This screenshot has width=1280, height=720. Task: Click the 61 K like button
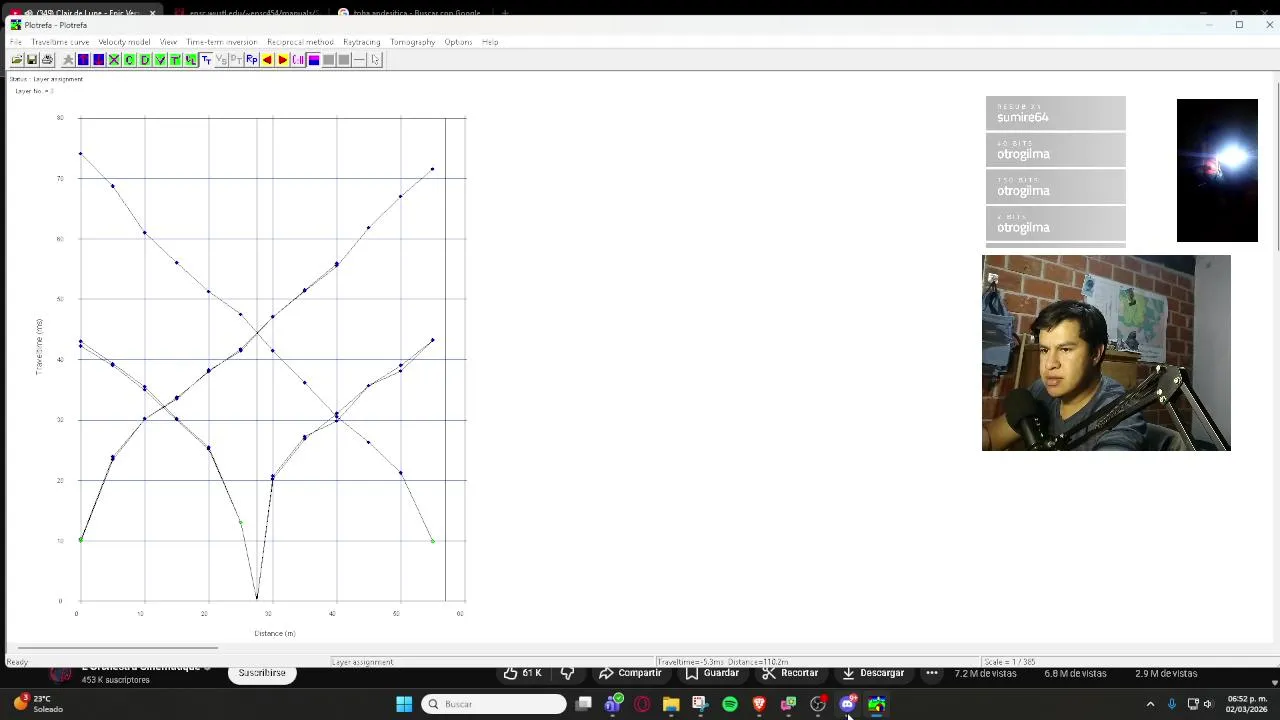click(x=522, y=673)
